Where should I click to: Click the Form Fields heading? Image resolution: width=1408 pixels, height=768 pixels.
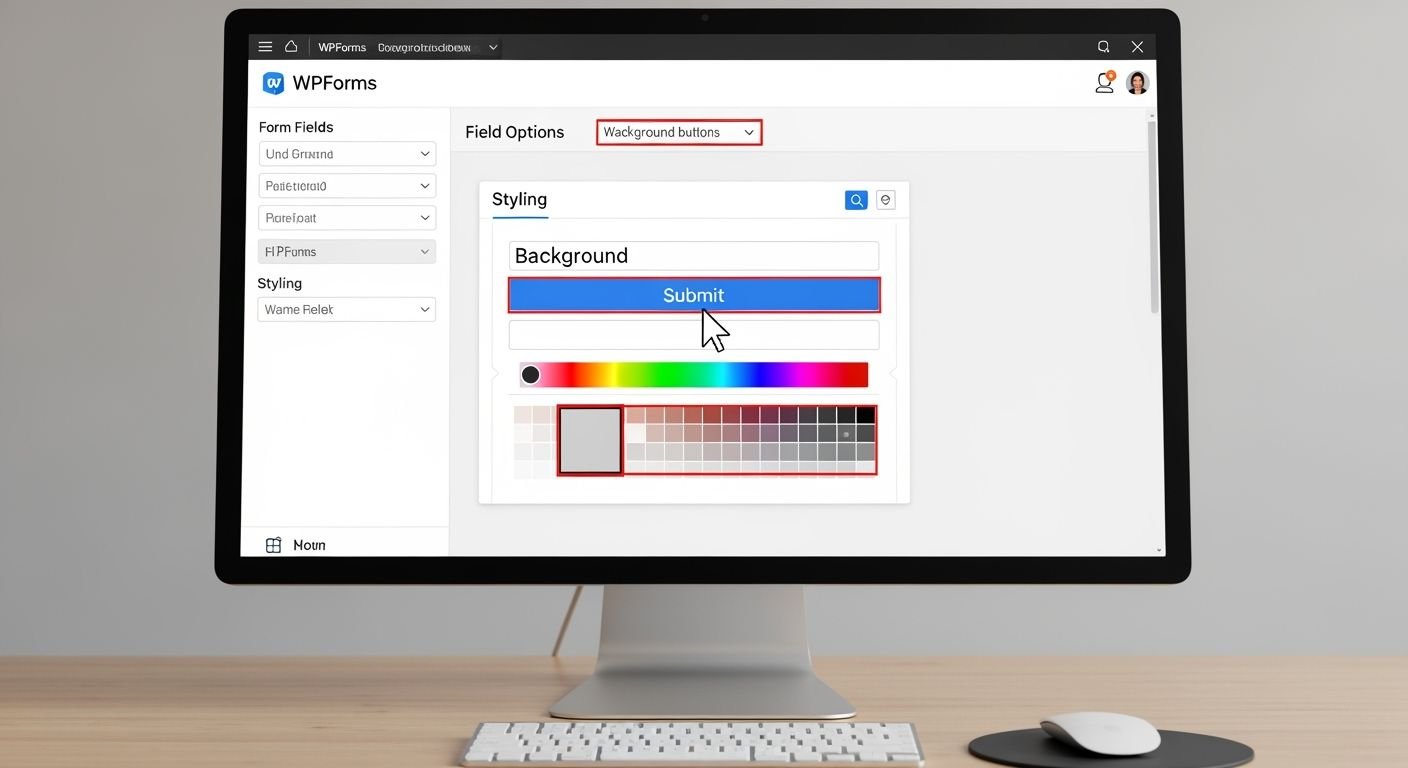pyautogui.click(x=296, y=127)
